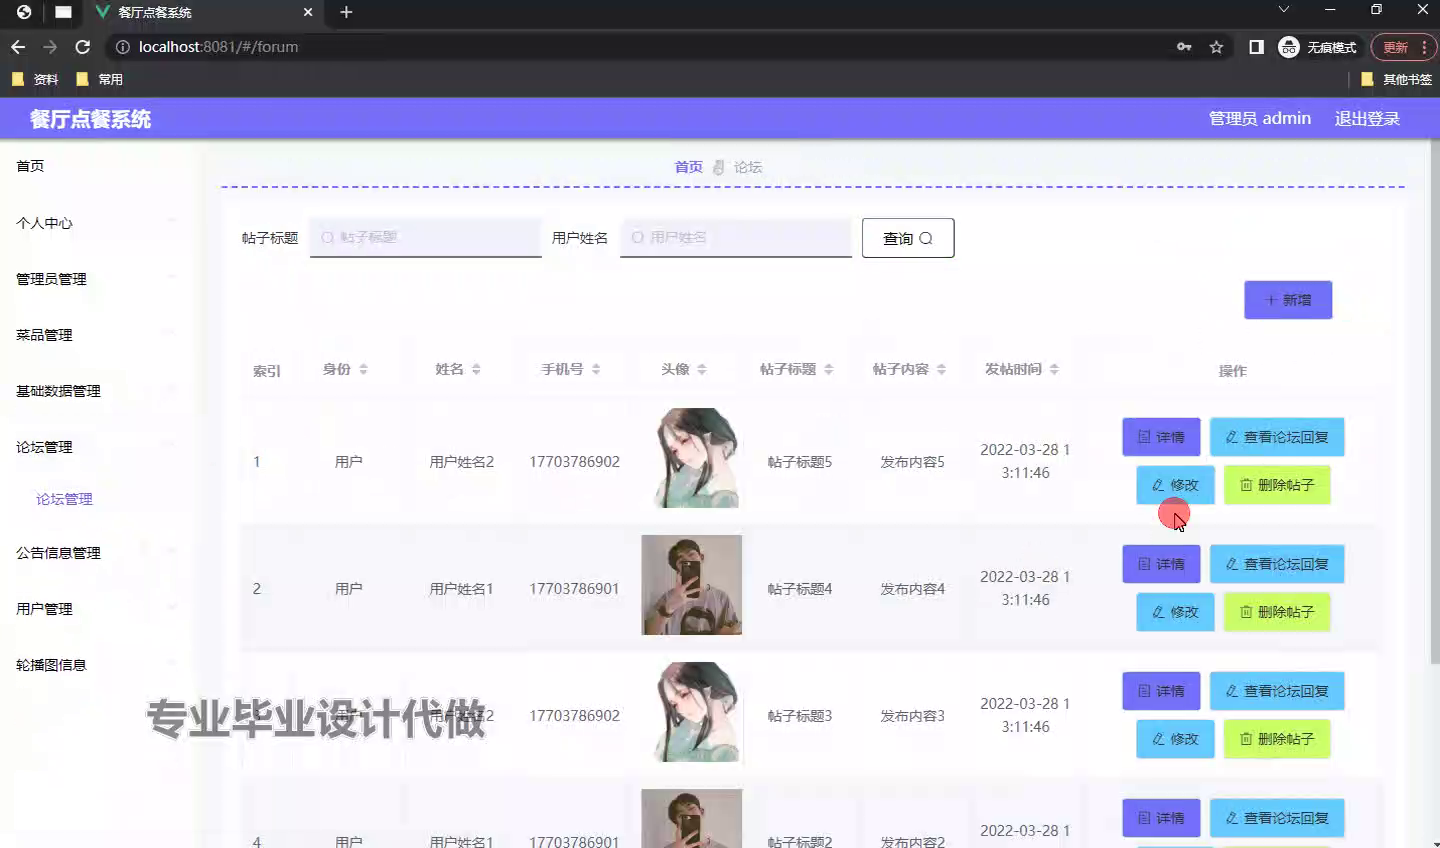Click 修改 for 帖子标题5 row

coord(1175,485)
